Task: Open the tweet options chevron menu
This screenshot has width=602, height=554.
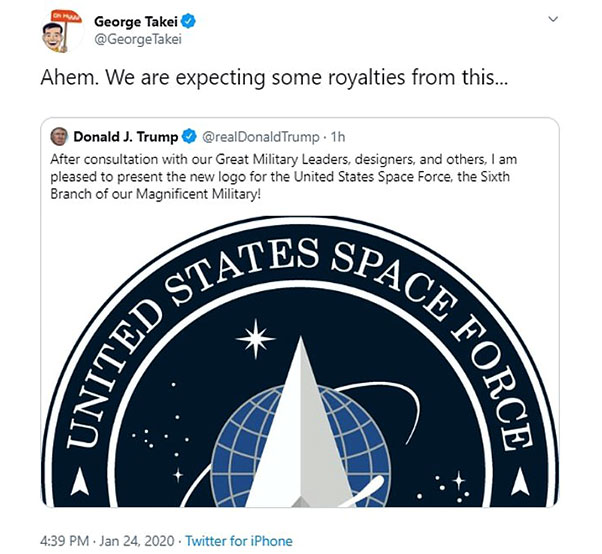Action: (553, 19)
